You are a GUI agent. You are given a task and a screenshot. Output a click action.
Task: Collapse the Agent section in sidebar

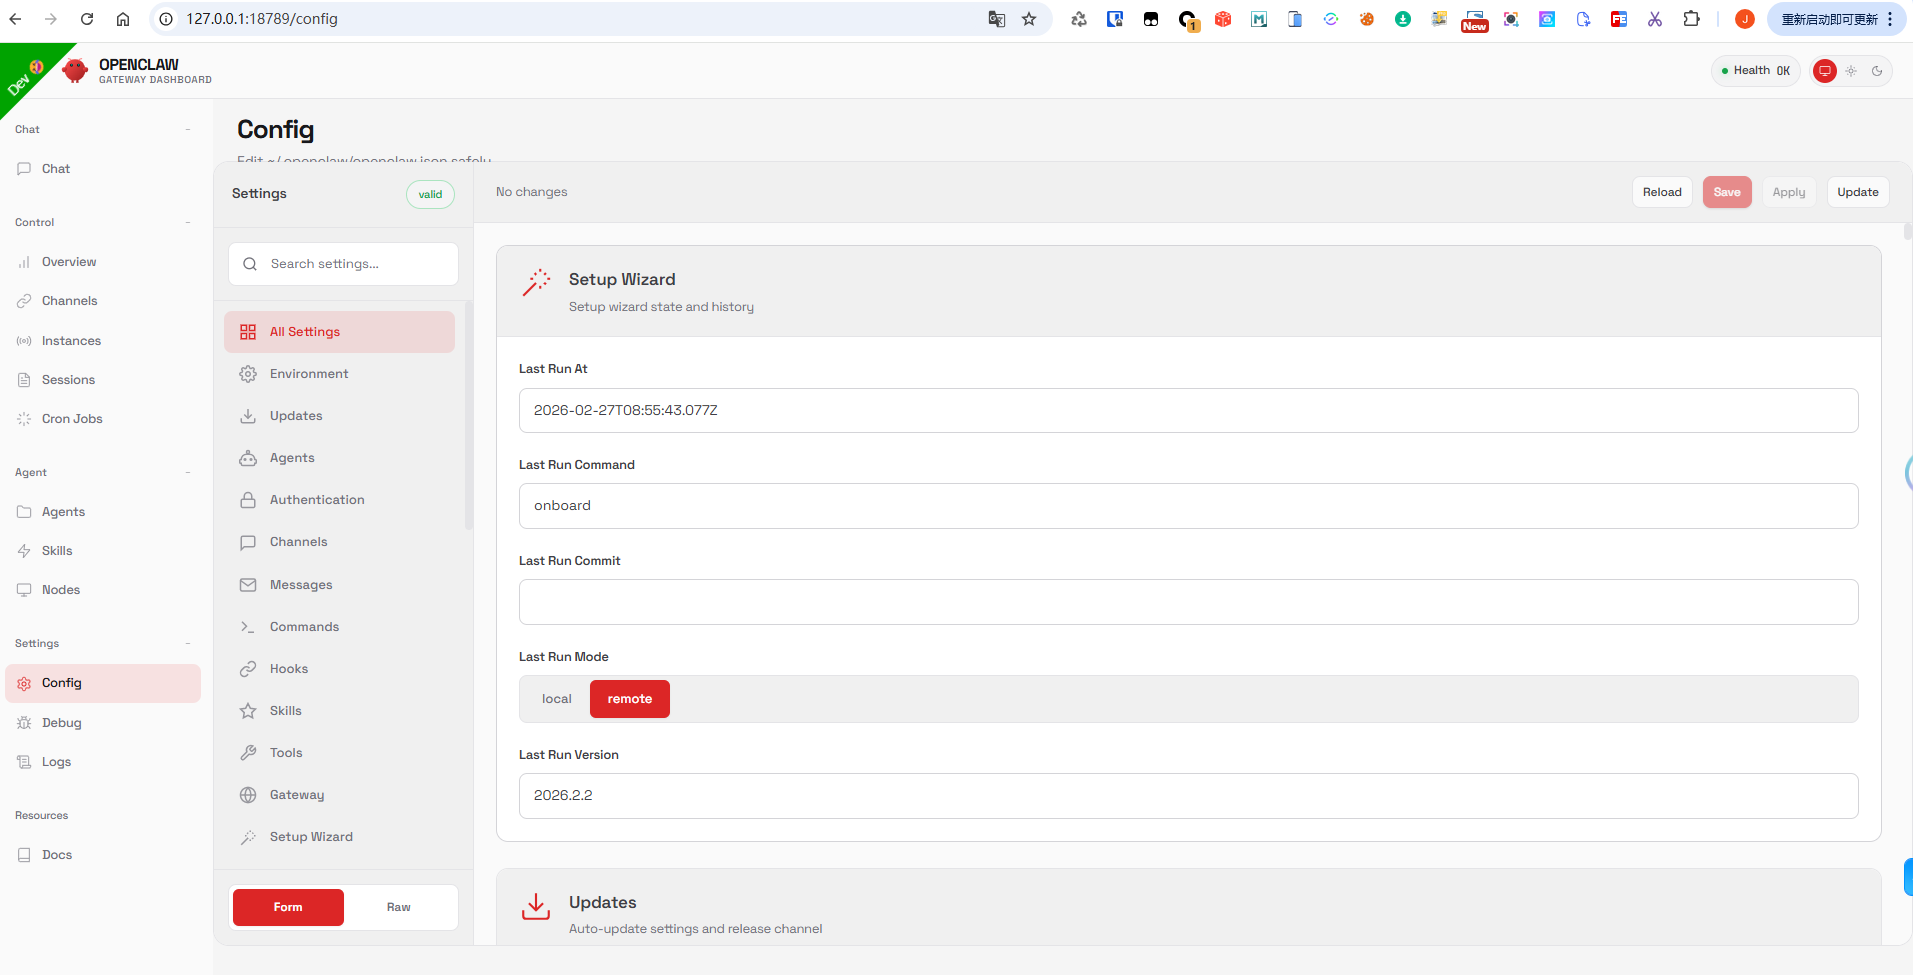(188, 472)
